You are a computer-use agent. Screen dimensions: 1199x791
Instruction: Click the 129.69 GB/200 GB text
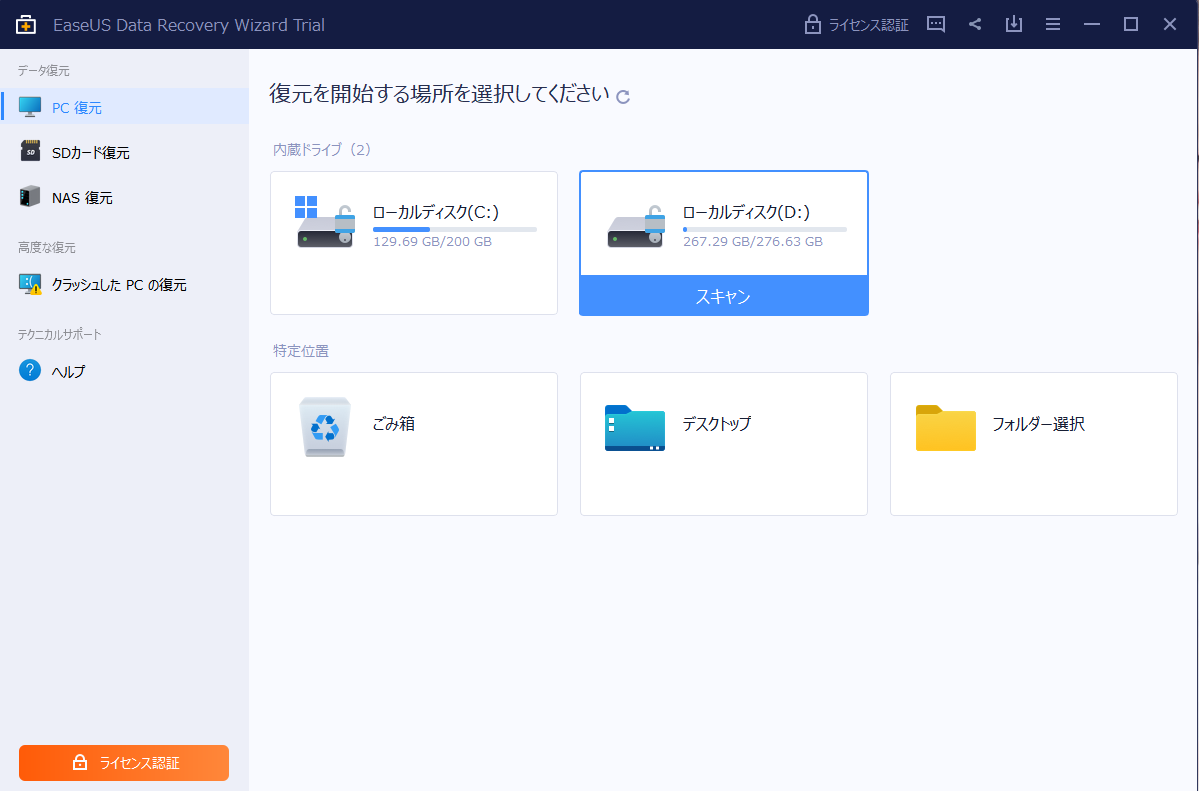[x=432, y=242]
